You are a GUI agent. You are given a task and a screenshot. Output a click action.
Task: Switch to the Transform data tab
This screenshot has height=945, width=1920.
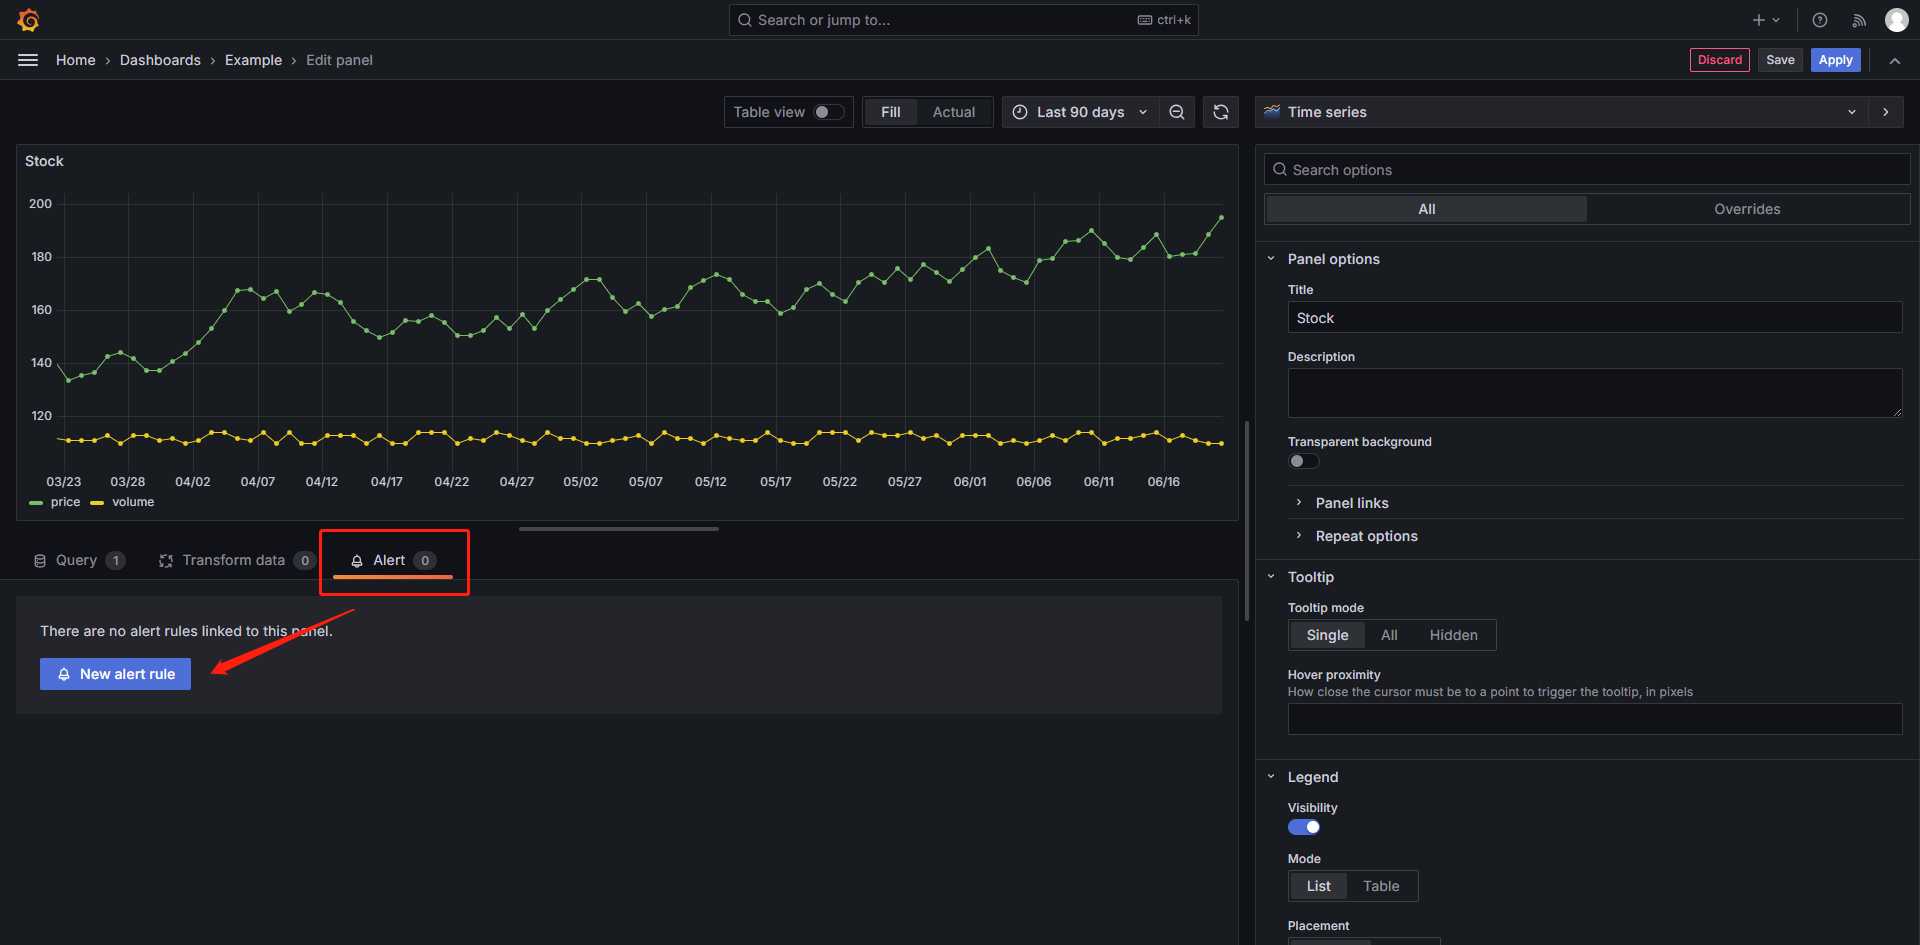235,560
